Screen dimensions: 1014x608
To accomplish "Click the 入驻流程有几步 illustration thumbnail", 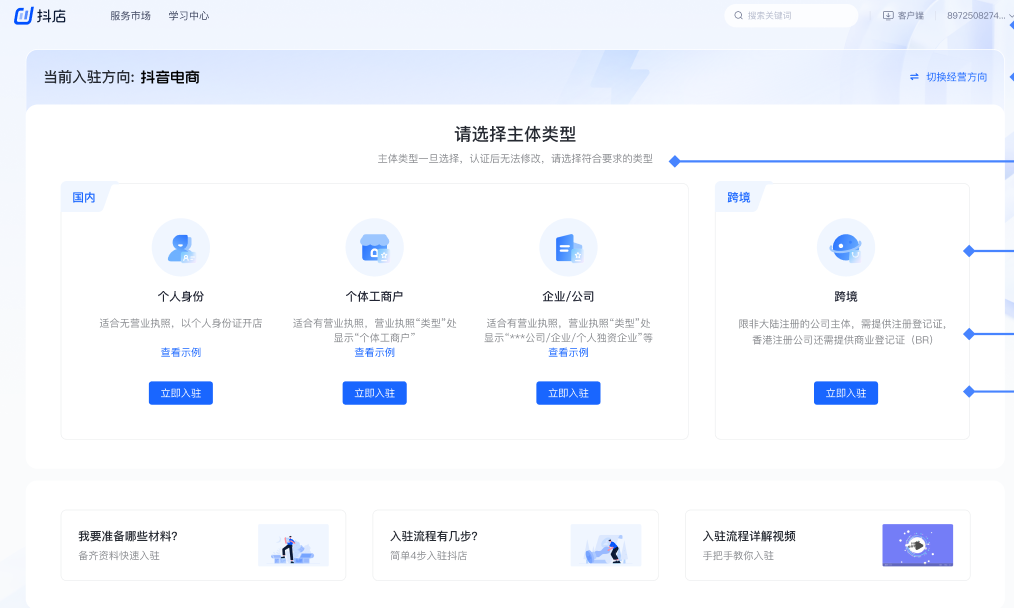I will [x=606, y=545].
